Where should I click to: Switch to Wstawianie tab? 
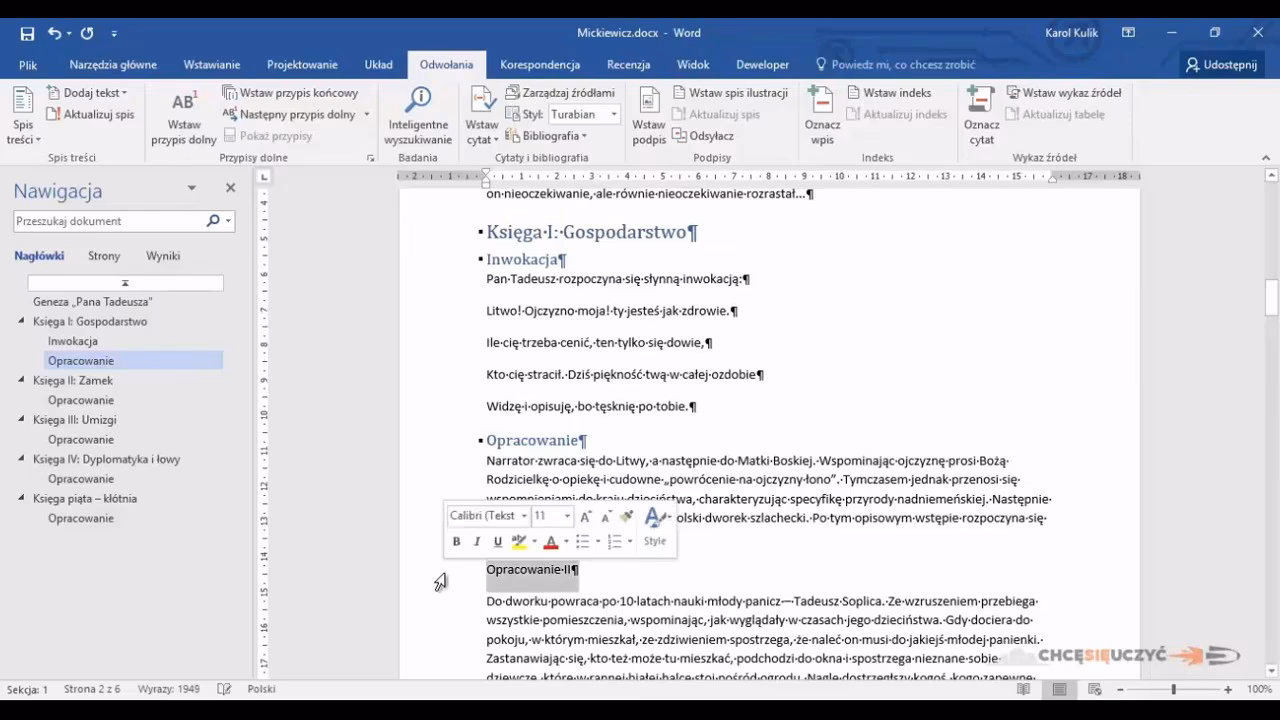[212, 65]
